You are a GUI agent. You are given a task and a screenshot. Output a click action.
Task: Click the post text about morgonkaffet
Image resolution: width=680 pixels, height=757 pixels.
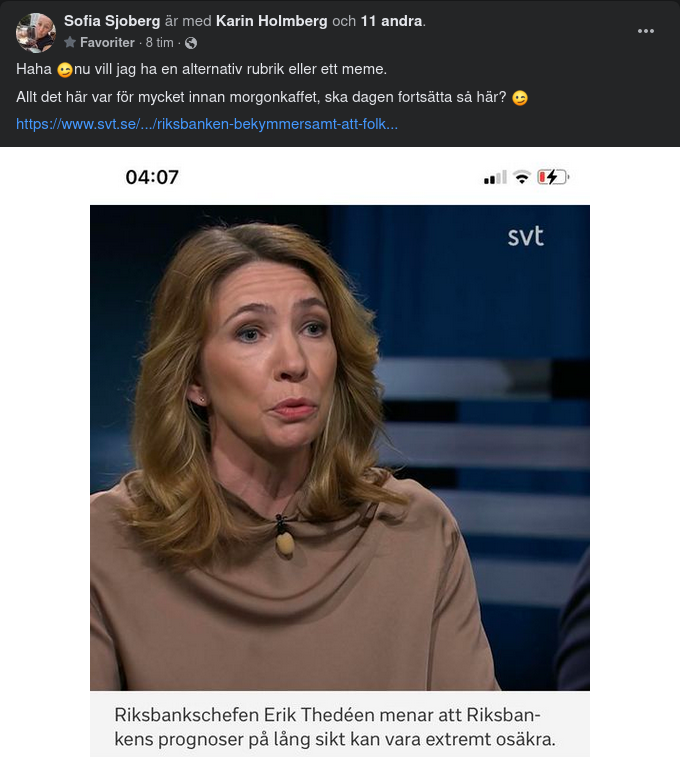point(261,97)
